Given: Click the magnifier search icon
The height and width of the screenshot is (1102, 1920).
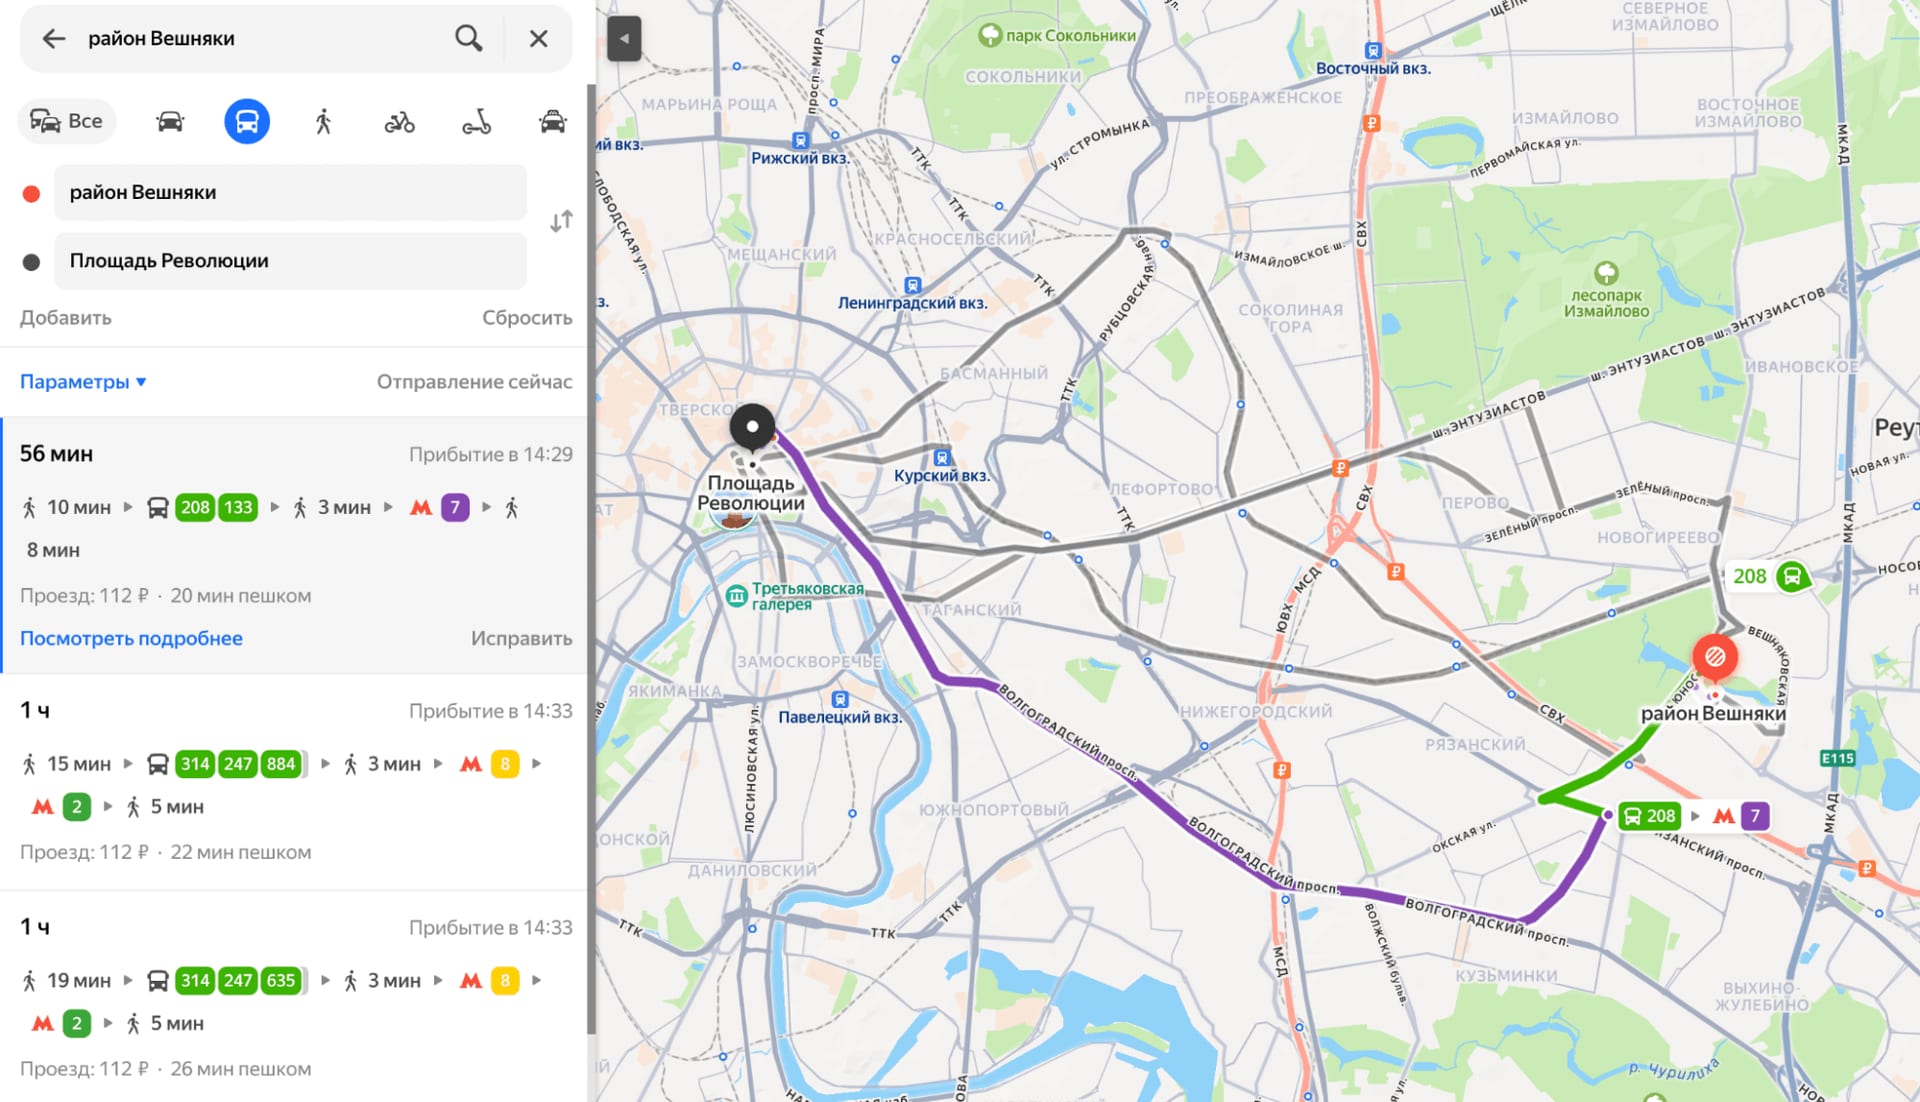Looking at the screenshot, I should [468, 39].
